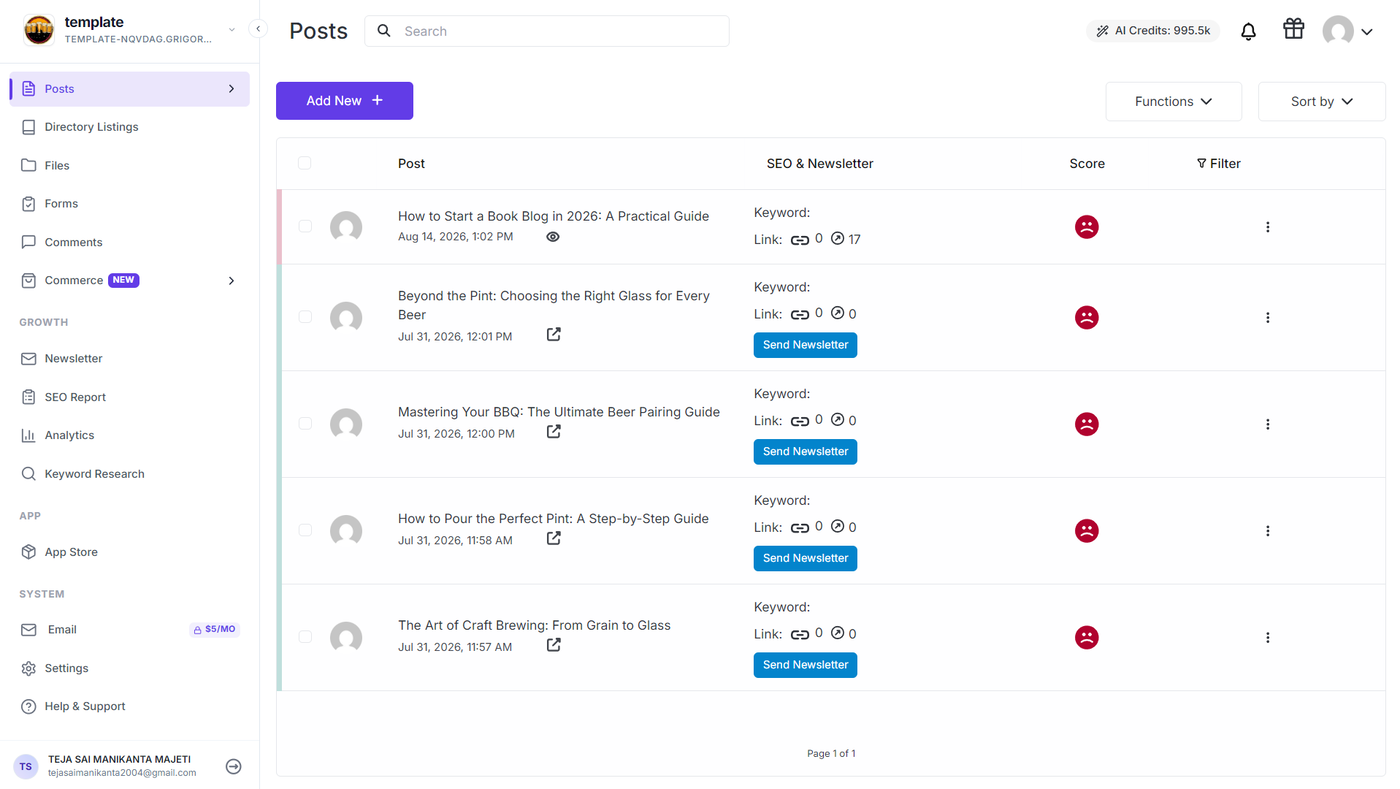Open external link for Craft Brewing post

tap(553, 645)
